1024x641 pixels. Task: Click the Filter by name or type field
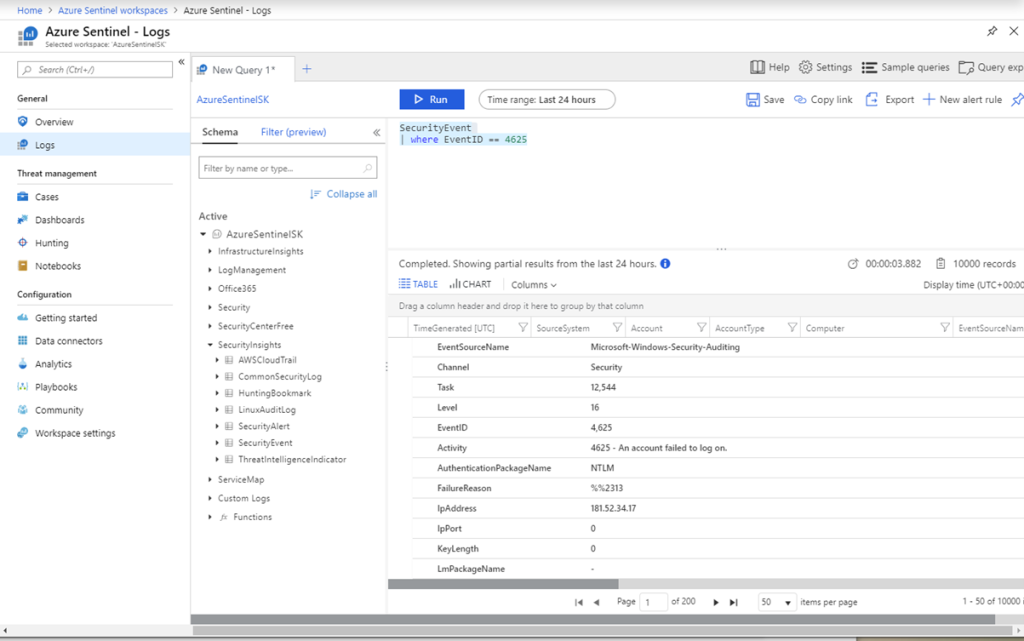(287, 168)
